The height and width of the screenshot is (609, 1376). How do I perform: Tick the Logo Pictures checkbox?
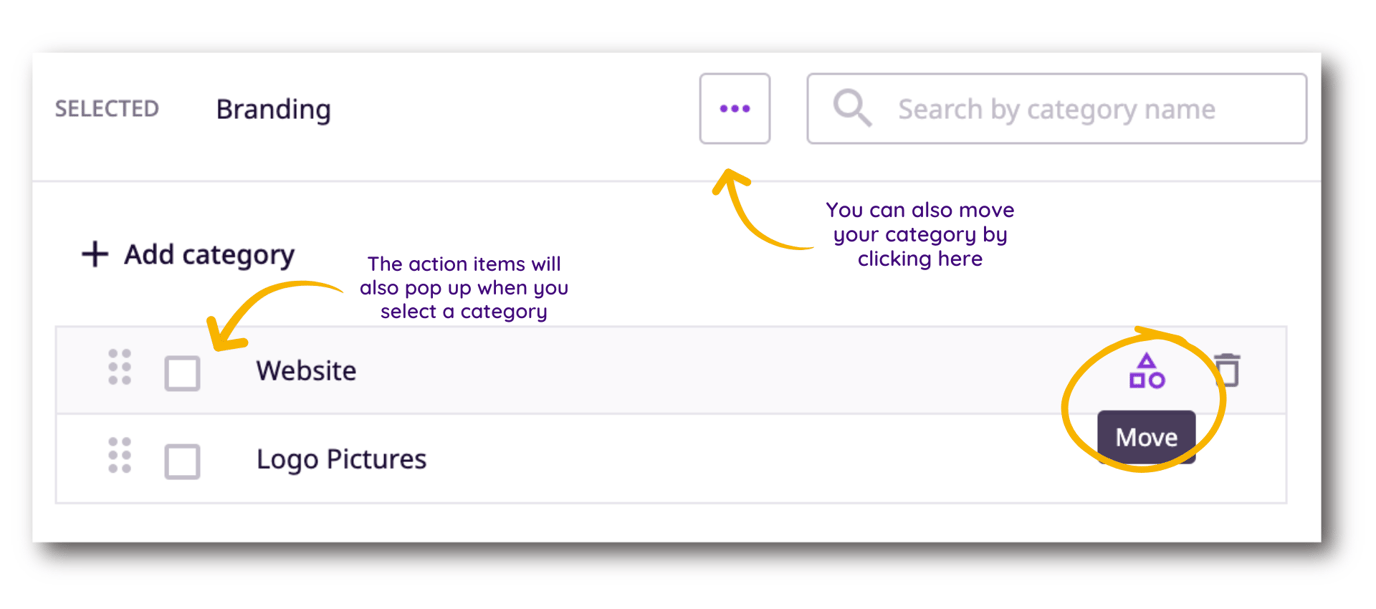pos(182,461)
